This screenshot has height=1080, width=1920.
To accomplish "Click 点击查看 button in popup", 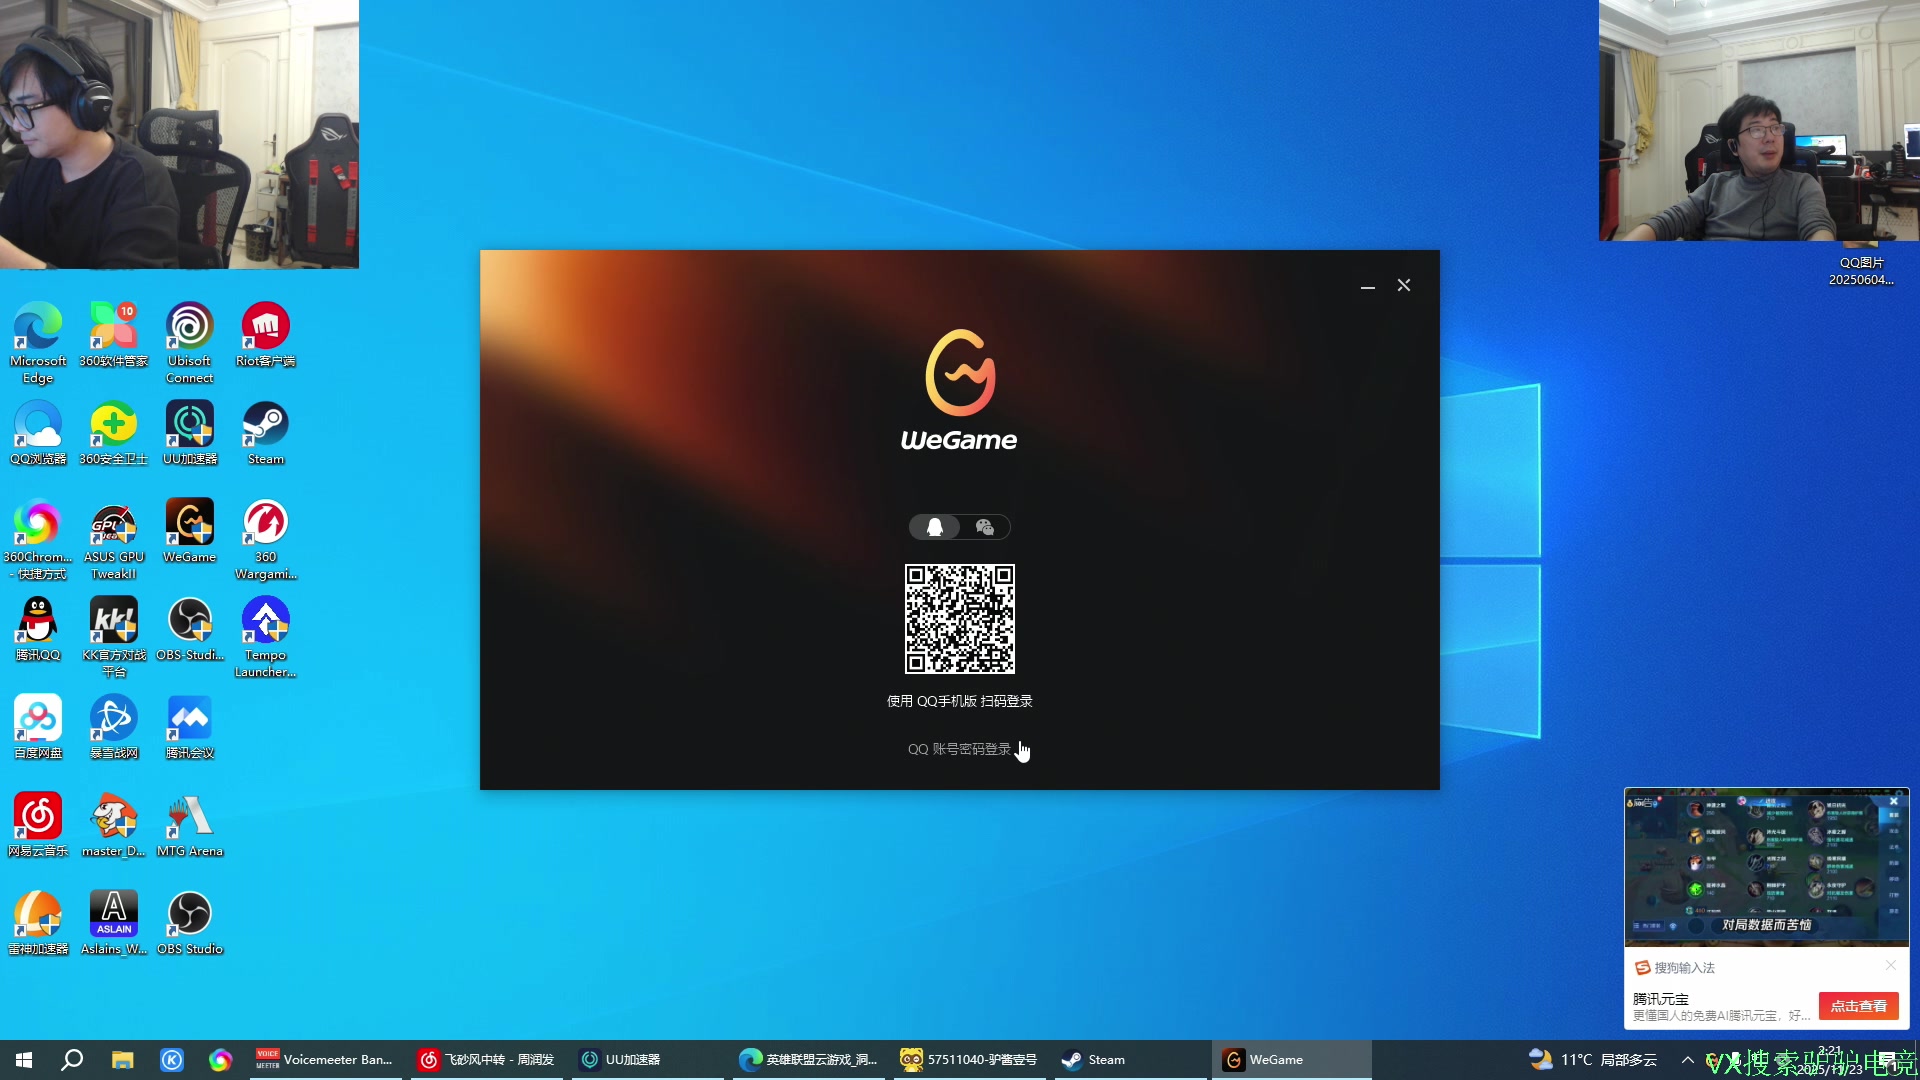I will click(1858, 1006).
